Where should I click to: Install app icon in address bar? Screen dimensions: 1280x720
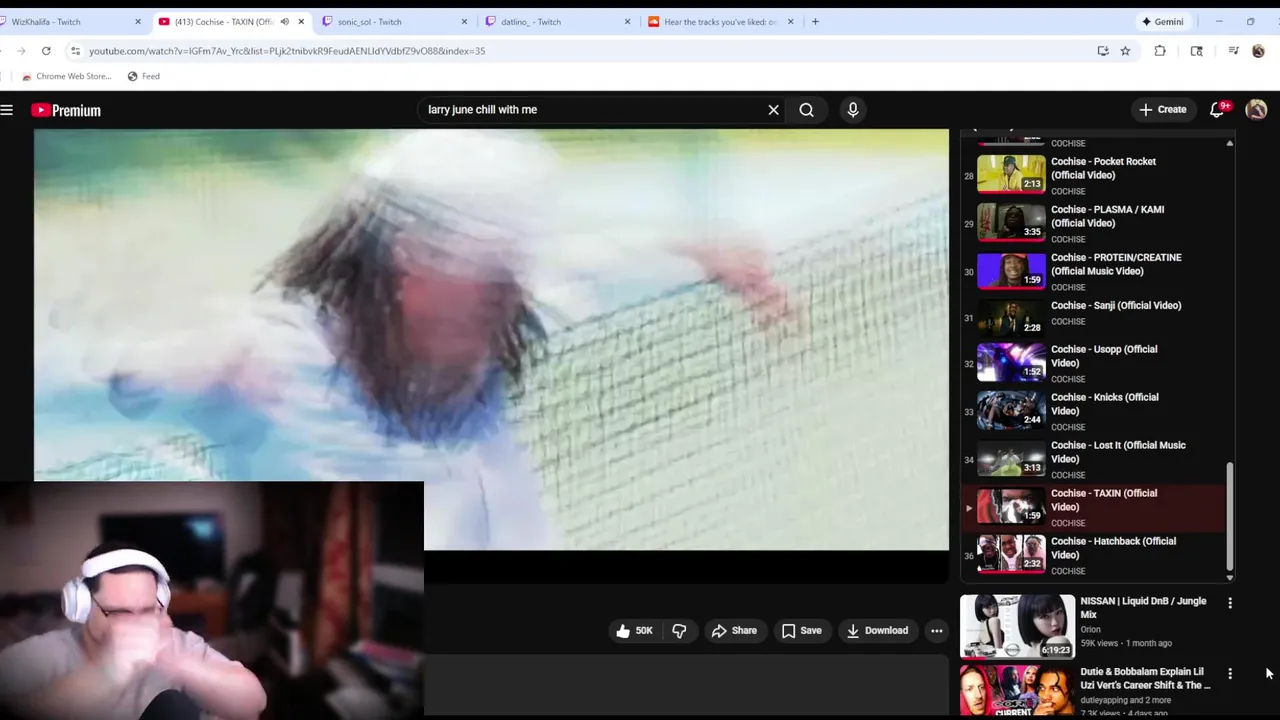(x=1103, y=51)
